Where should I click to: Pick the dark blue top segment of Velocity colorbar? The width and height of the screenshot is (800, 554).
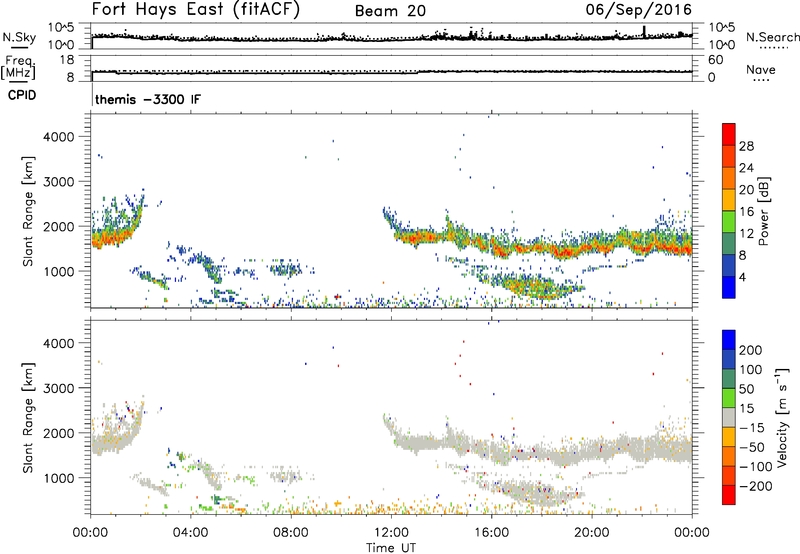click(x=729, y=340)
